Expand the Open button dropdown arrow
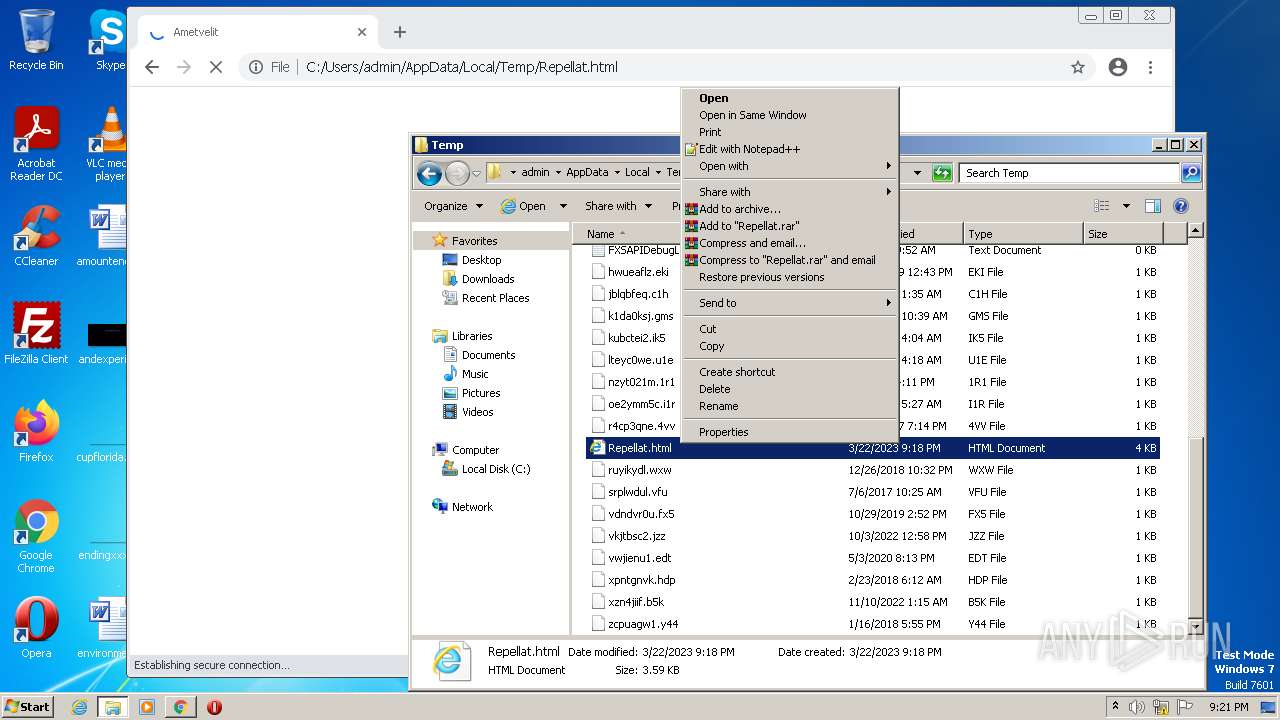Screen dimensions: 1280x720 [x=563, y=206]
